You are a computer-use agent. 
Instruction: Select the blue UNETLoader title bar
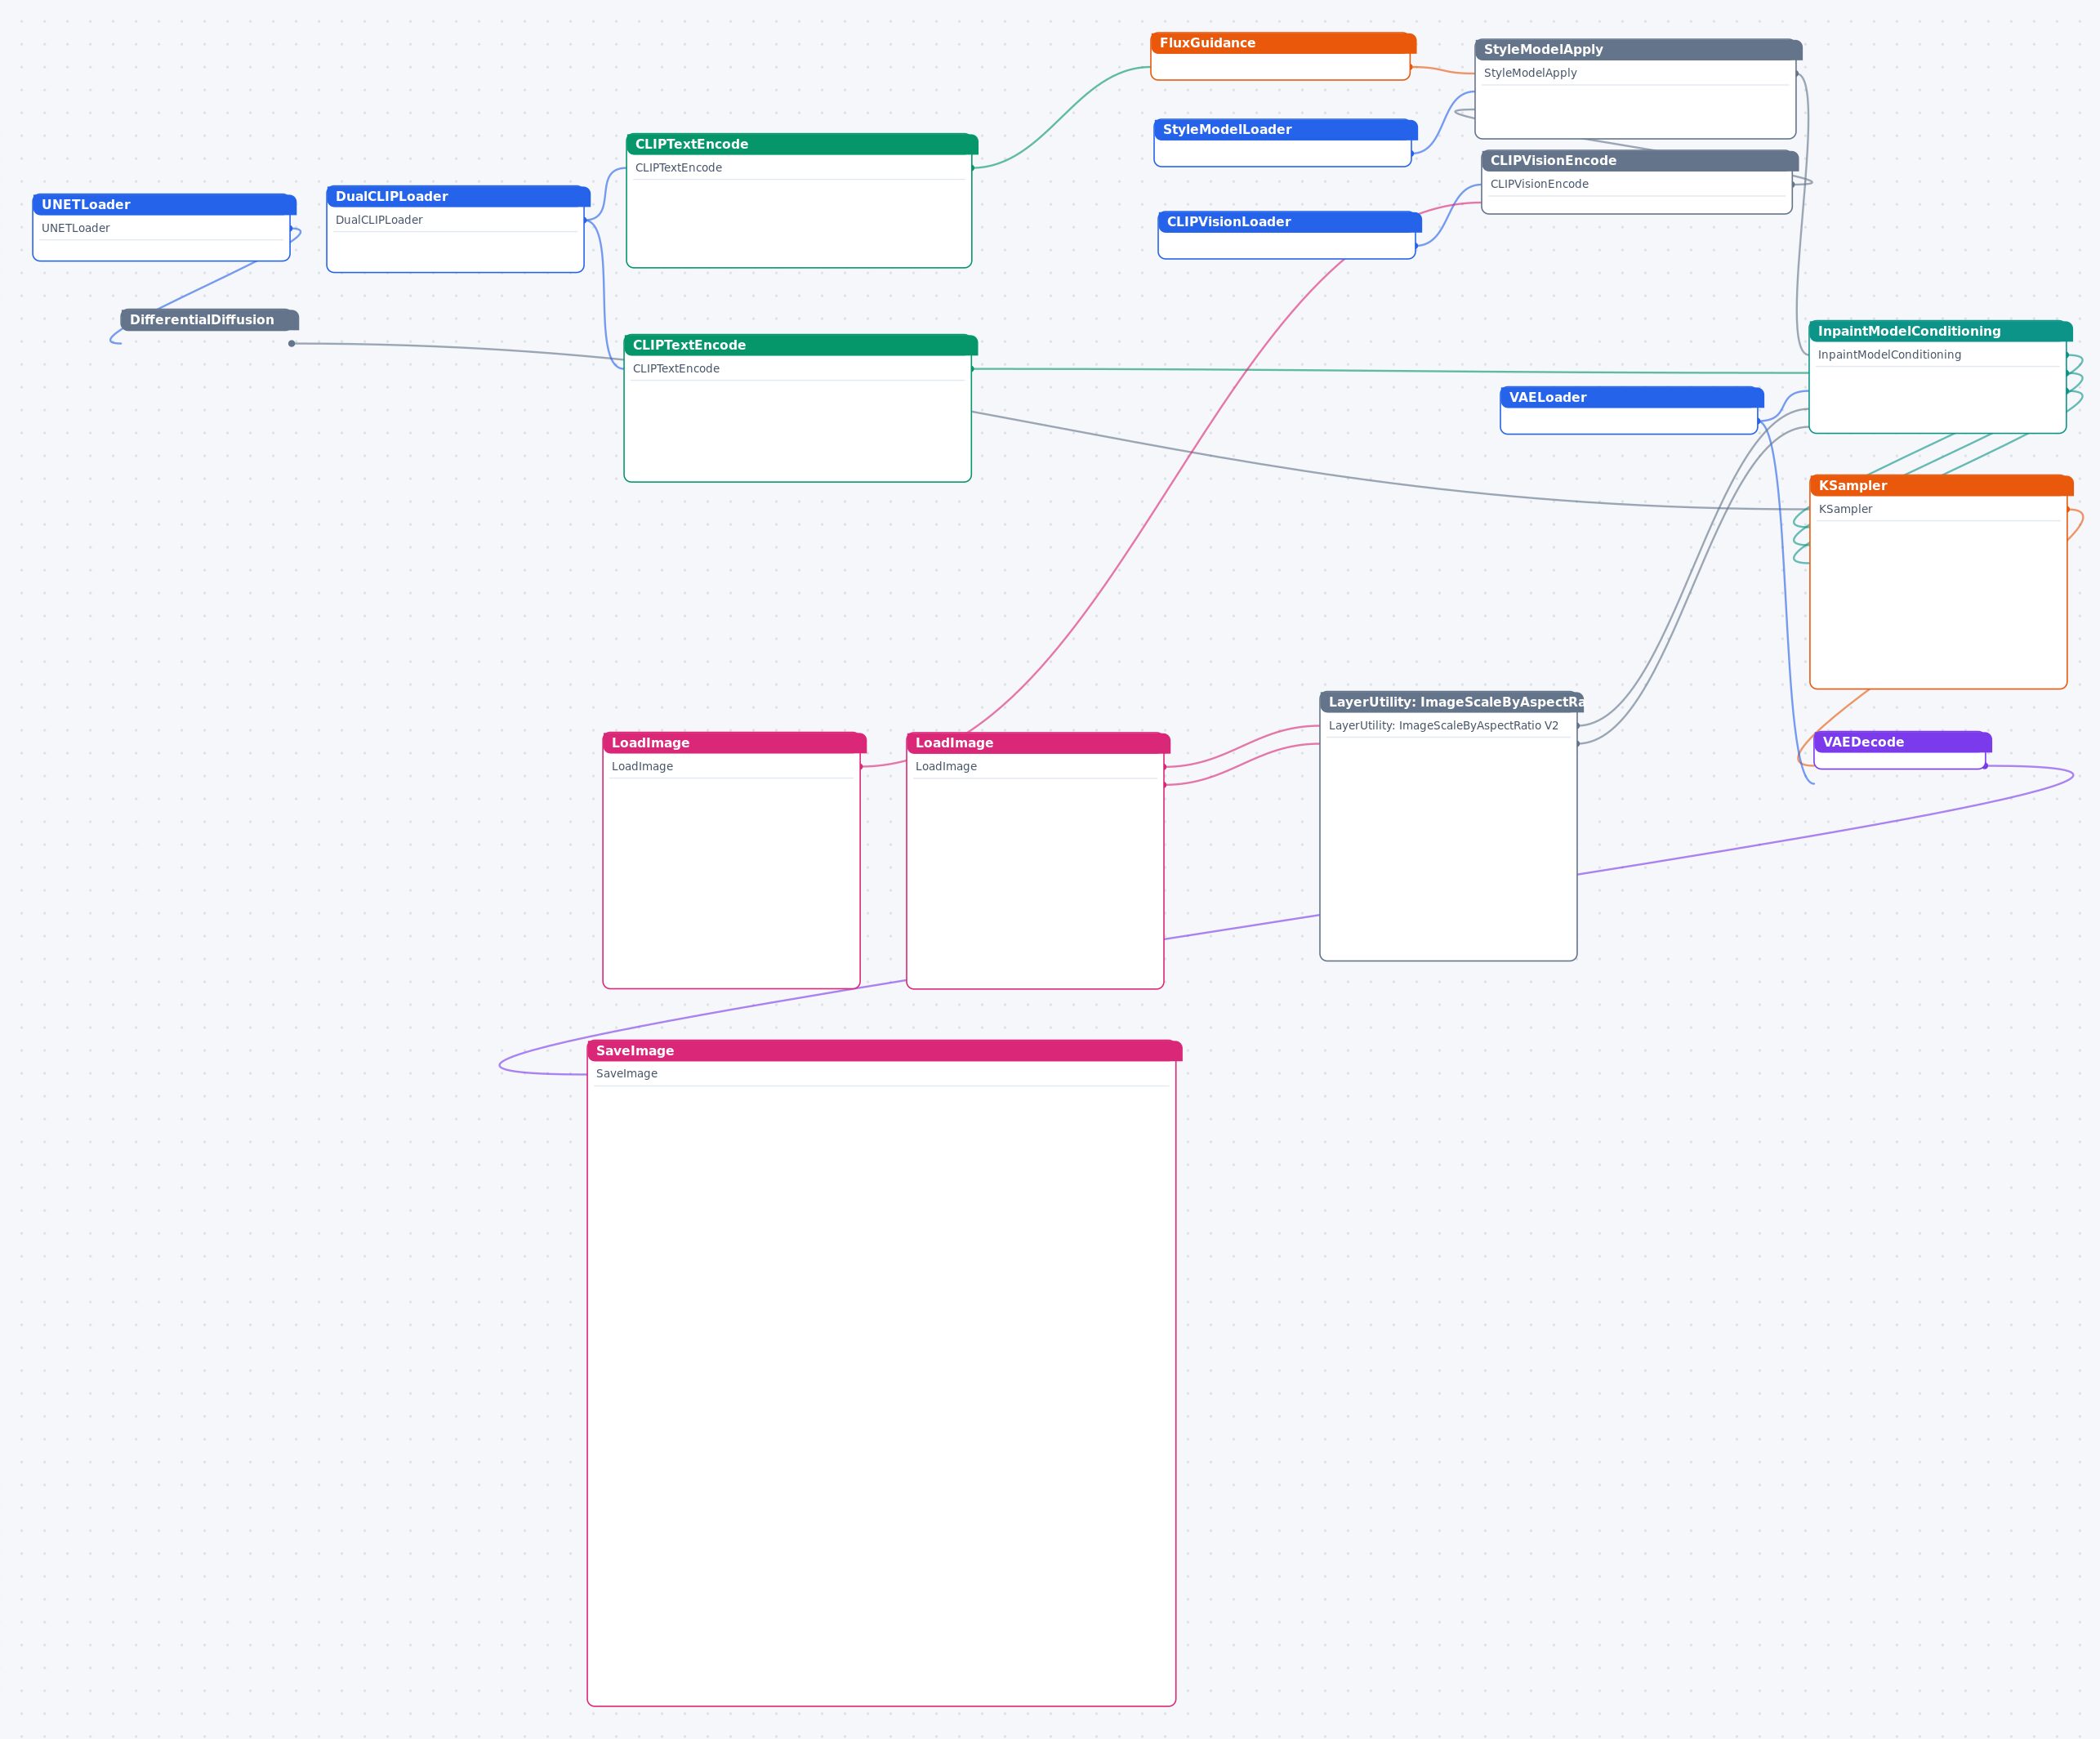[x=164, y=204]
